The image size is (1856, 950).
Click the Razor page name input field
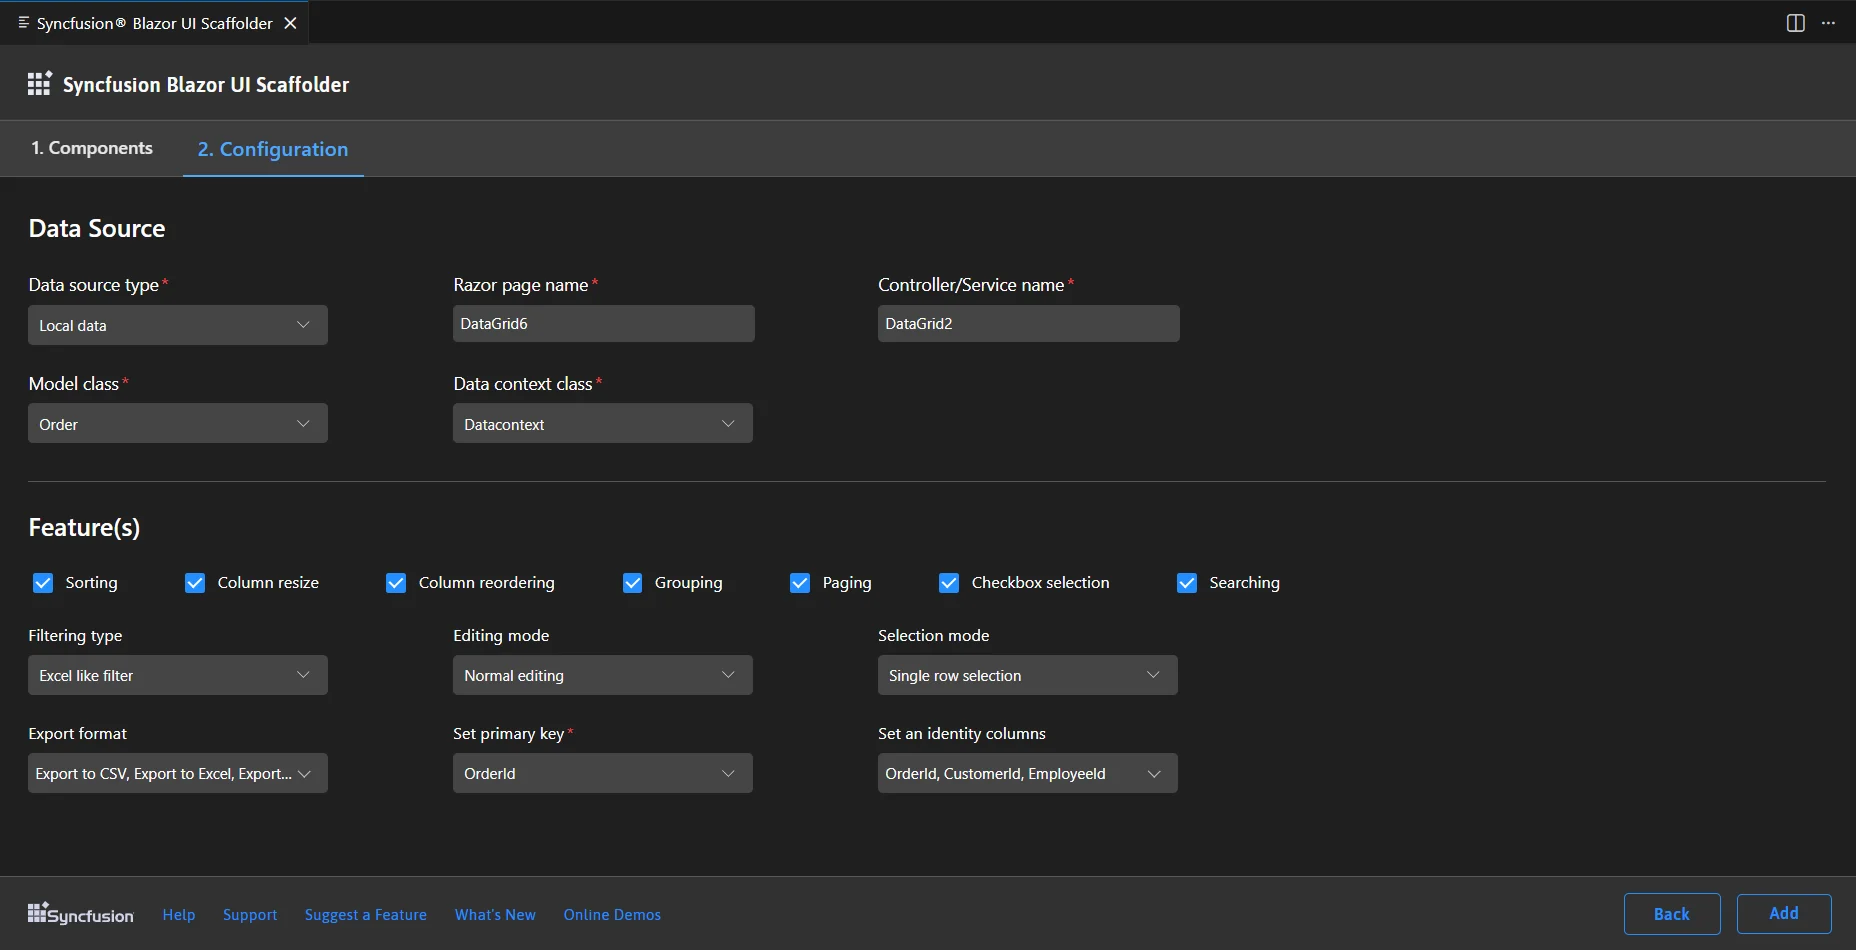(602, 323)
